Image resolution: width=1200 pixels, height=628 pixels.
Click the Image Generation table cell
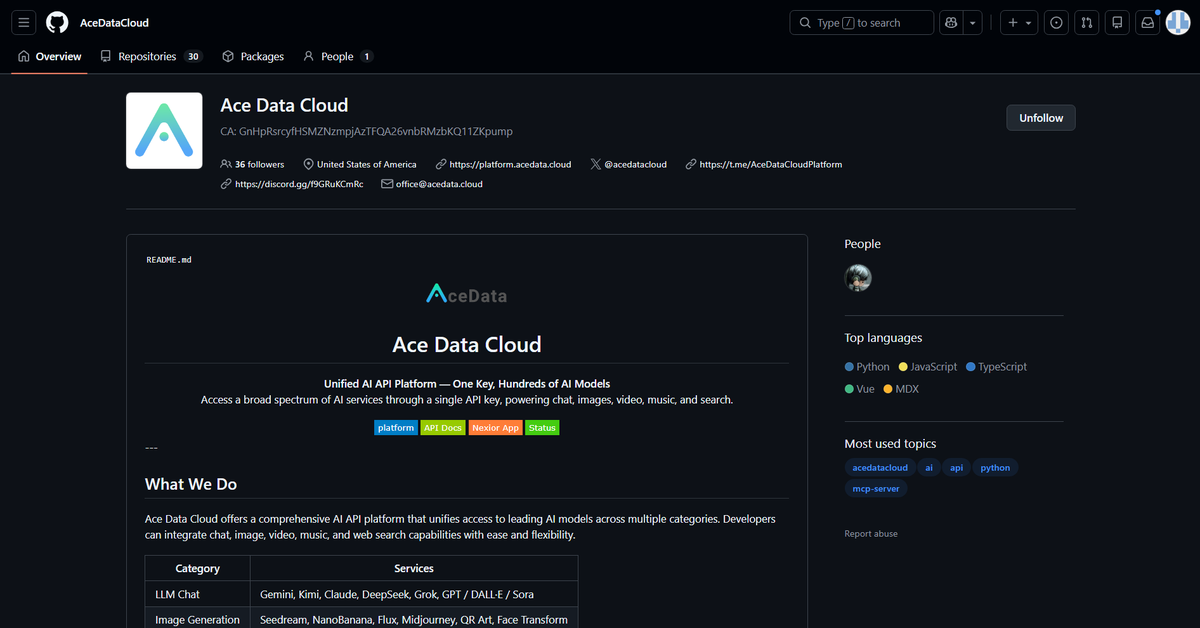point(197,620)
